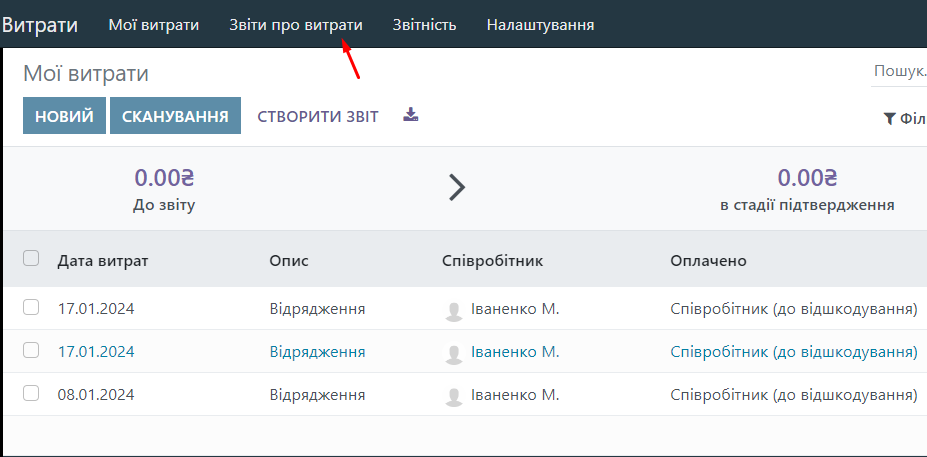This screenshot has height=457, width=927.
Task: Click the right chevron arrow between totals
Action: (x=457, y=187)
